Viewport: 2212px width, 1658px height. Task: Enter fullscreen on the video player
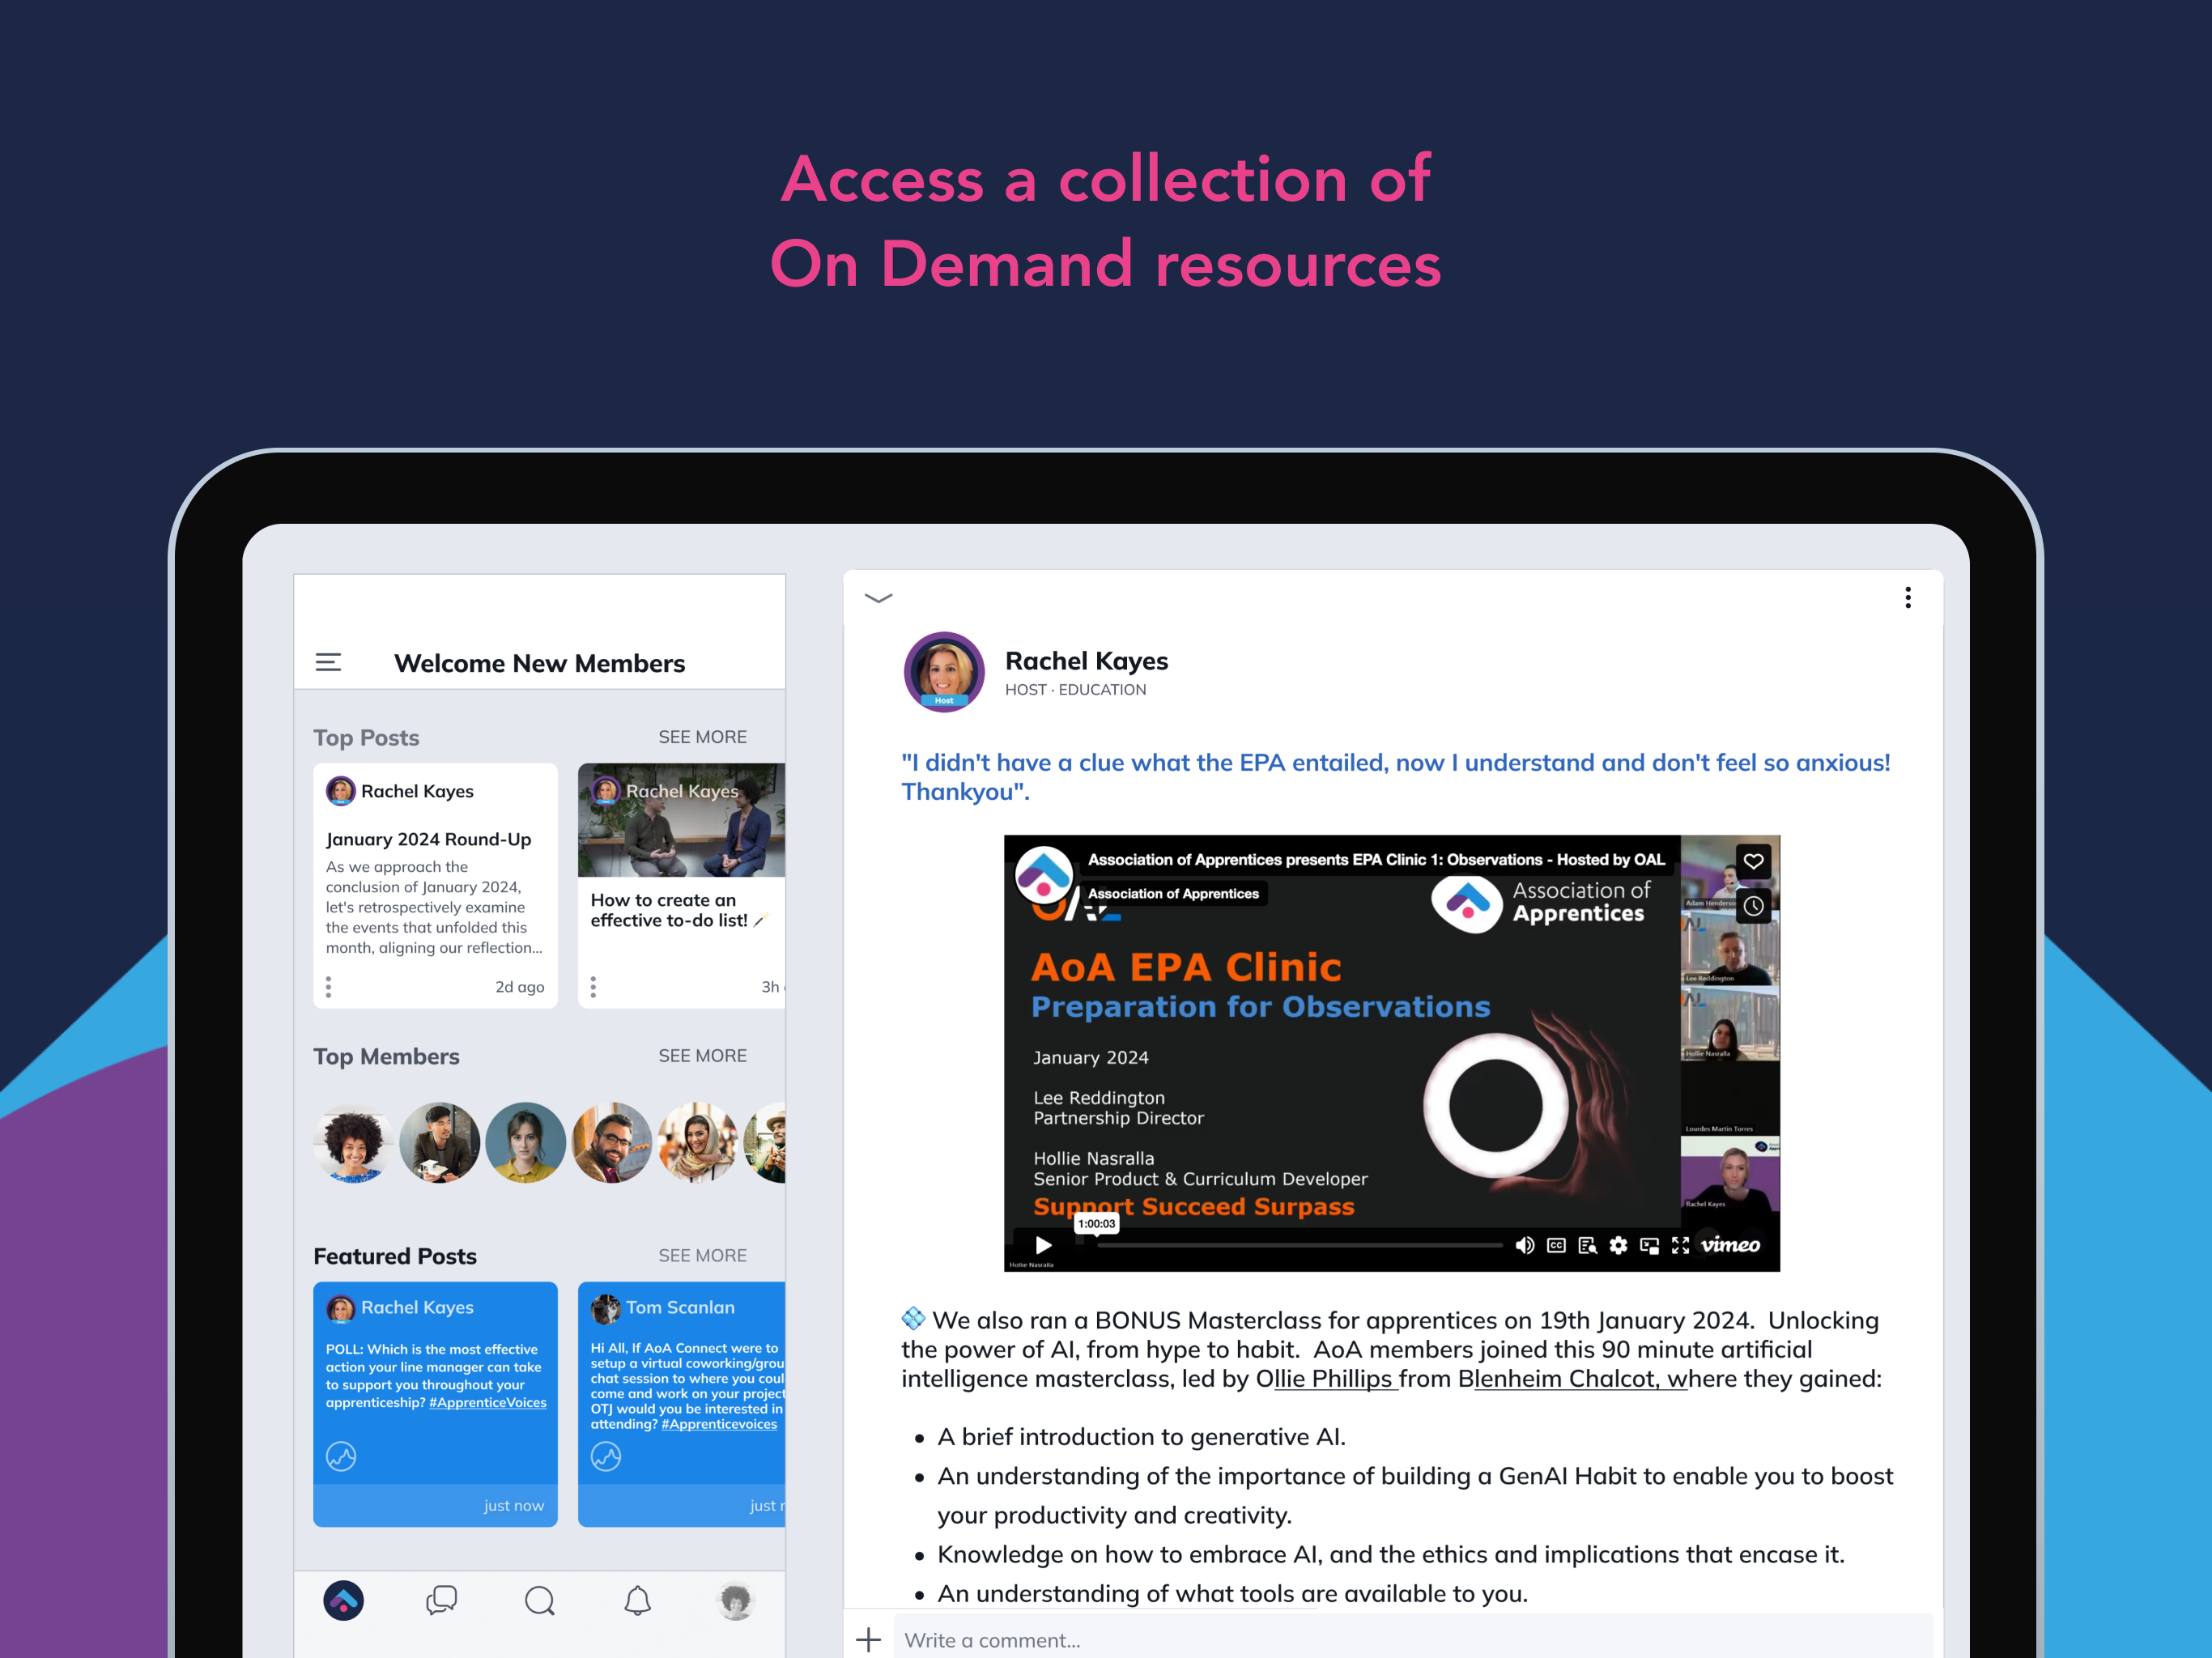[x=1680, y=1245]
